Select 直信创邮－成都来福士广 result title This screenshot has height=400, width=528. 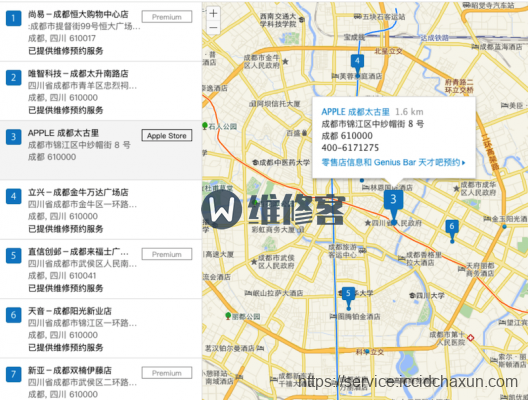[78, 252]
